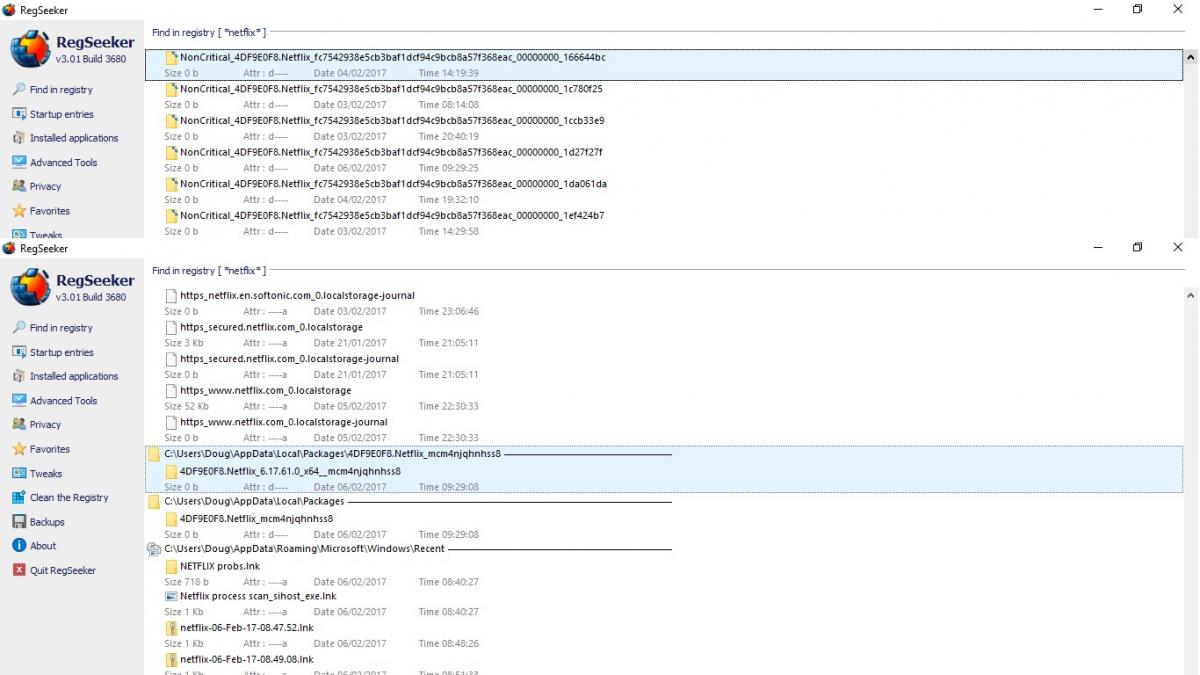This screenshot has width=1200, height=675.
Task: Click the About info icon
Action: coord(19,546)
